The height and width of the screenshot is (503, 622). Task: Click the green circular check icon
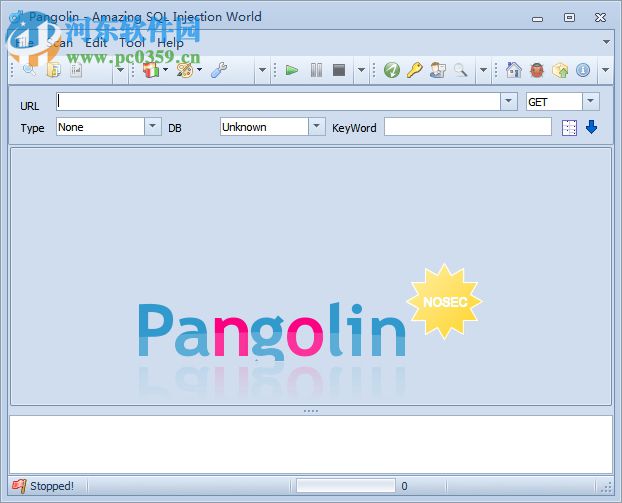click(392, 71)
